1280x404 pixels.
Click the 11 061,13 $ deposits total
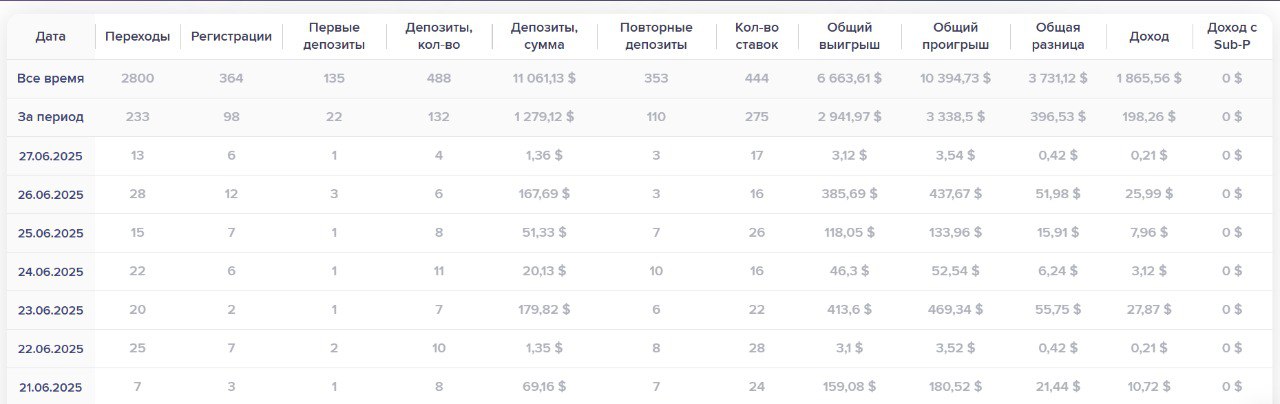point(544,78)
